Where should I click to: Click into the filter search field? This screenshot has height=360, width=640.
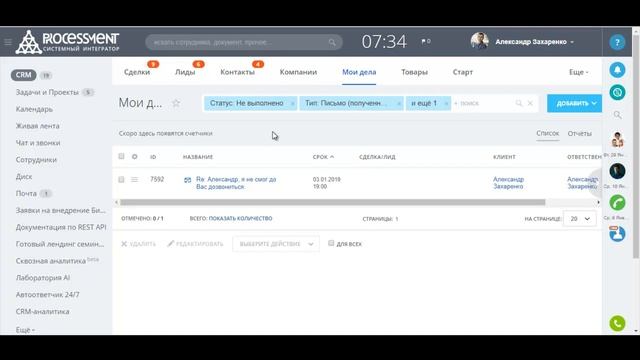tap(483, 103)
